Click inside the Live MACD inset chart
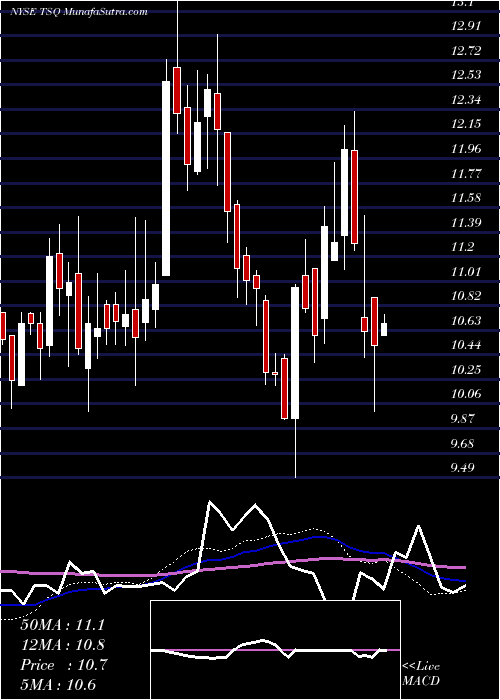Image resolution: width=500 pixels, height=700 pixels. pyautogui.click(x=275, y=650)
